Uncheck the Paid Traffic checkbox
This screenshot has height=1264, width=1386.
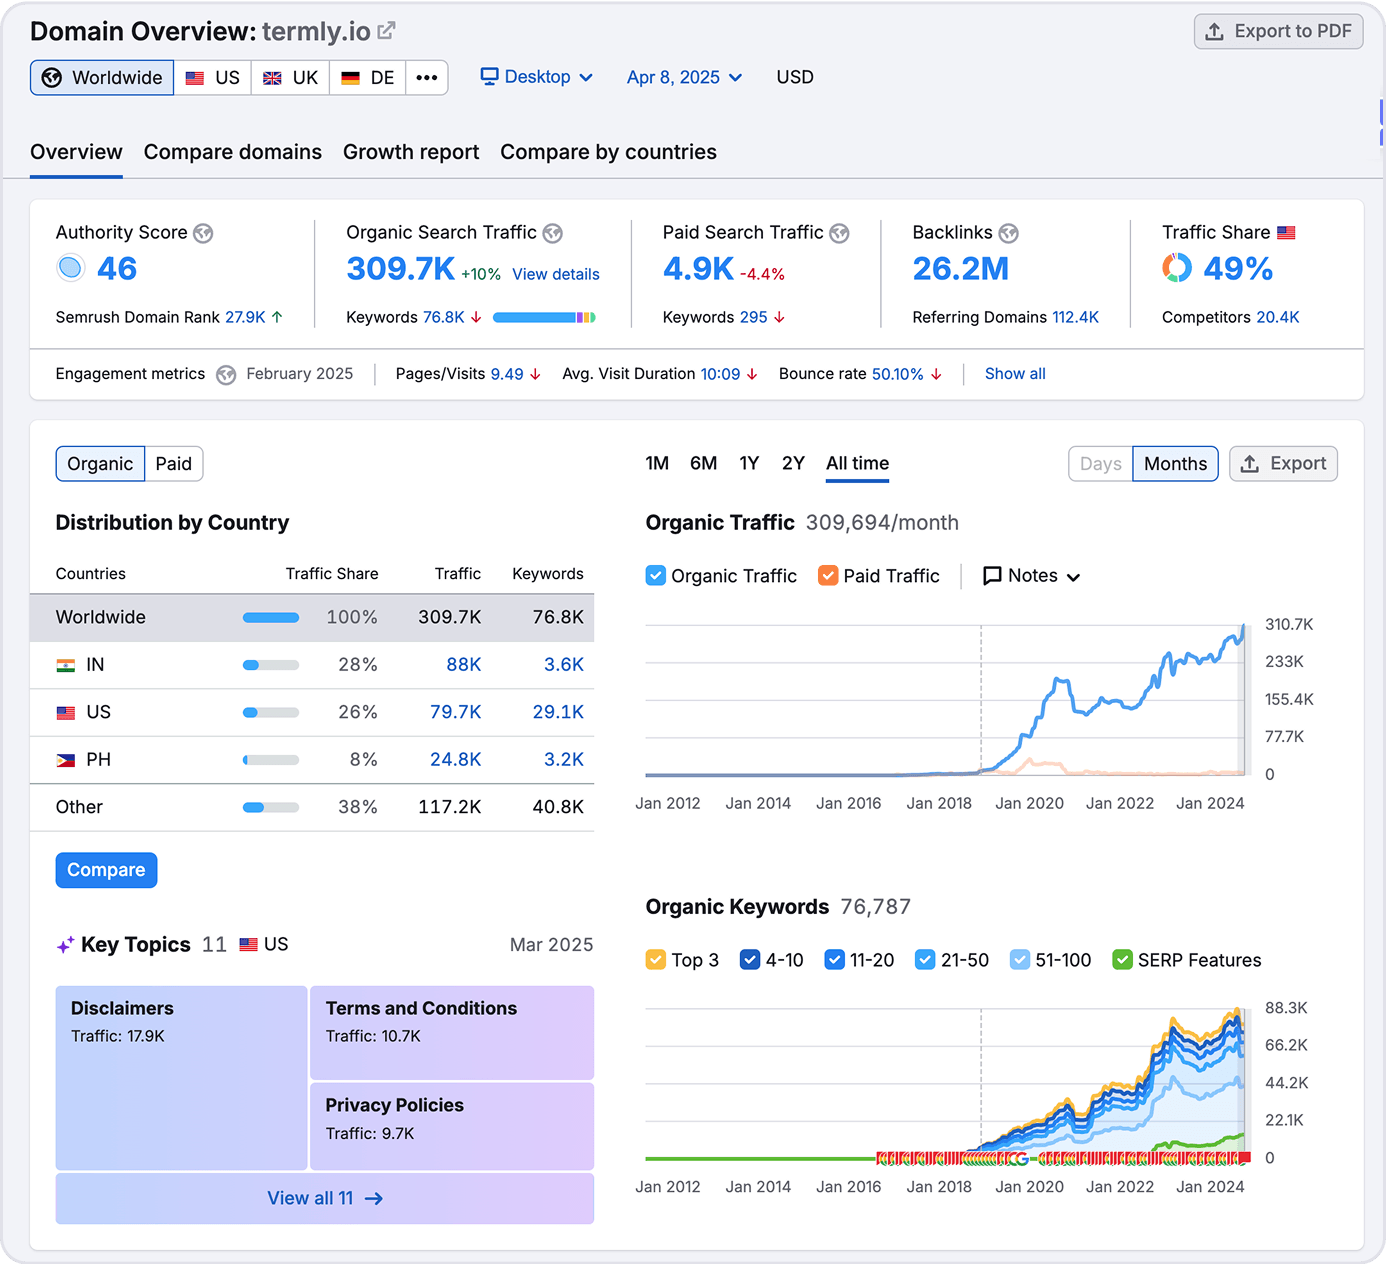tap(828, 575)
